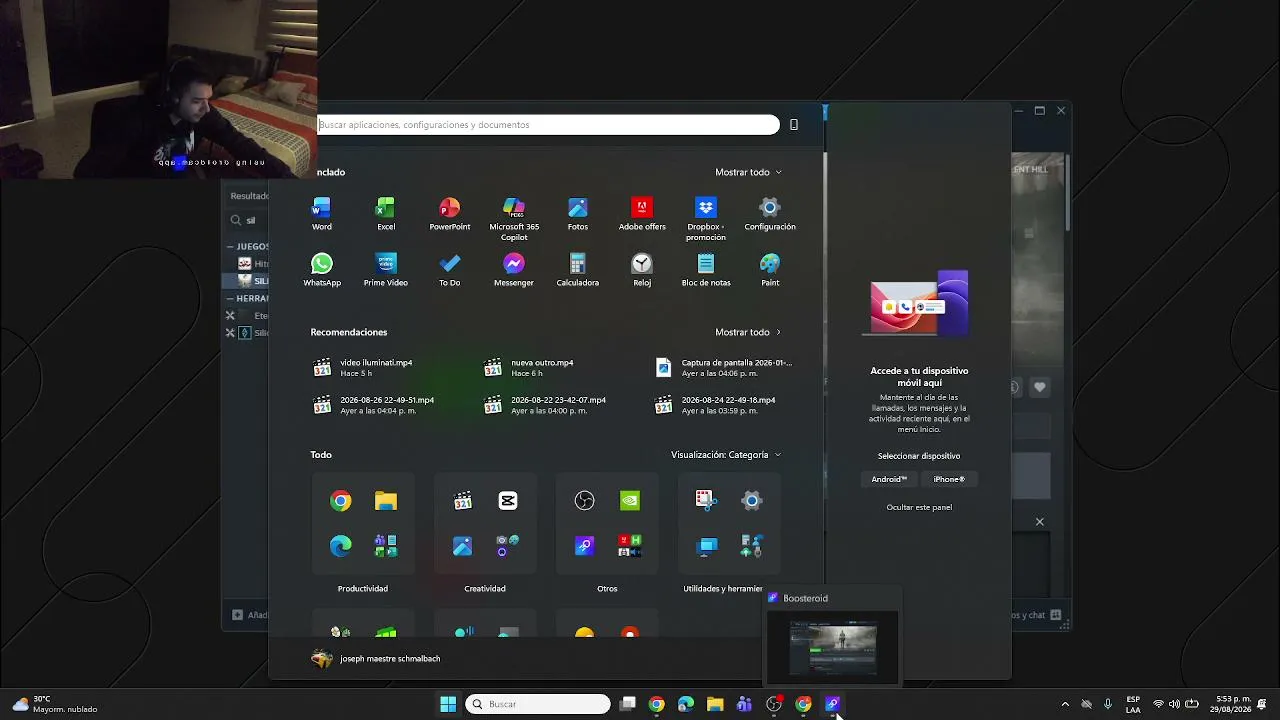Dismiss the X in Boosteroid's right panel
This screenshot has height=720, width=1280.
(x=1040, y=522)
